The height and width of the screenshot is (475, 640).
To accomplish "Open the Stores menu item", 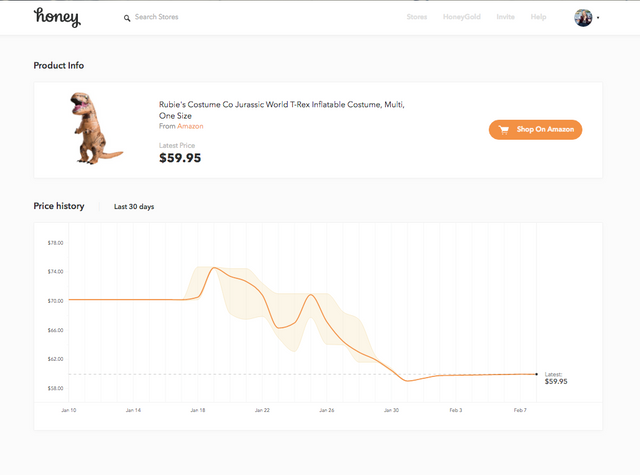I will (418, 18).
